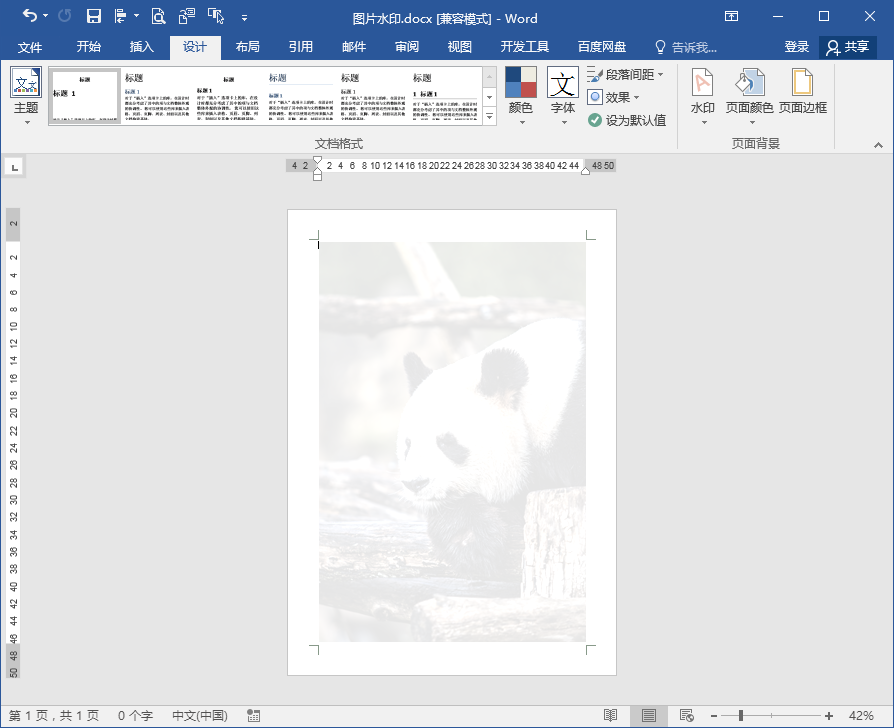The width and height of the screenshot is (894, 728).
Task: Switch to the 审阅 tab
Action: (x=407, y=47)
